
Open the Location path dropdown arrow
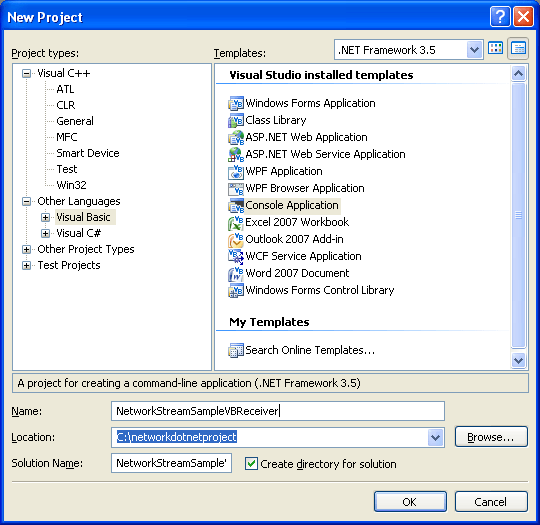click(x=436, y=438)
